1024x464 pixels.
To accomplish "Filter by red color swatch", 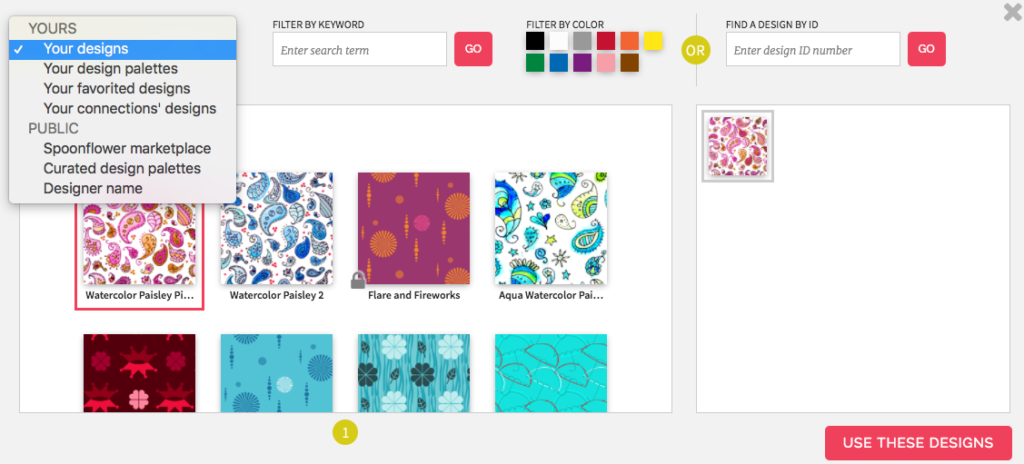I will pyautogui.click(x=605, y=41).
